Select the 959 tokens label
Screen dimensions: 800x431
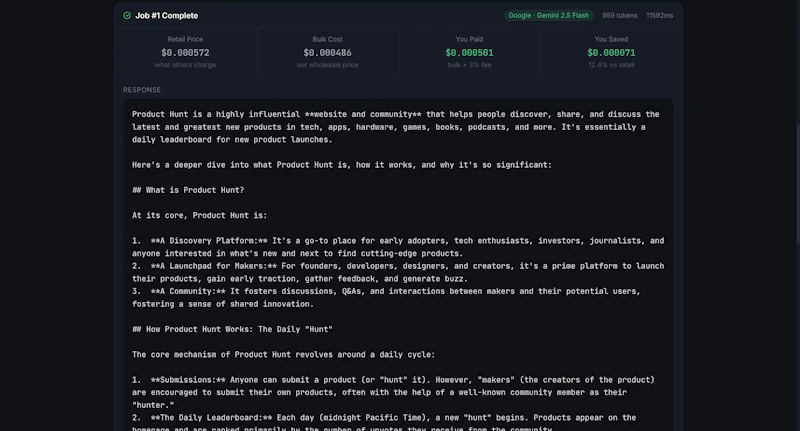[x=619, y=15]
